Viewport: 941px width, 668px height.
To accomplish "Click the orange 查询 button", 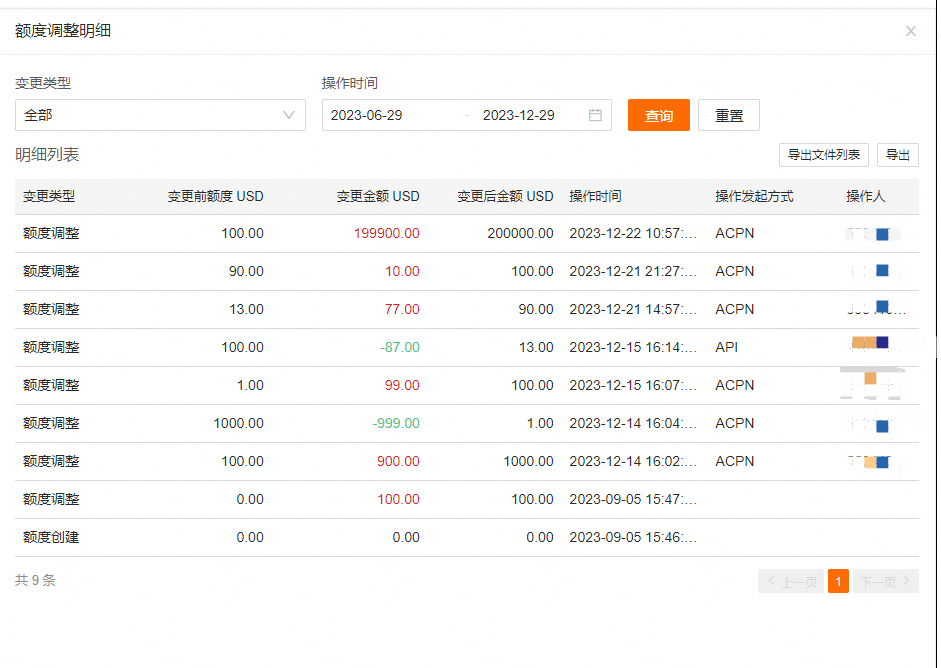I will [x=659, y=115].
